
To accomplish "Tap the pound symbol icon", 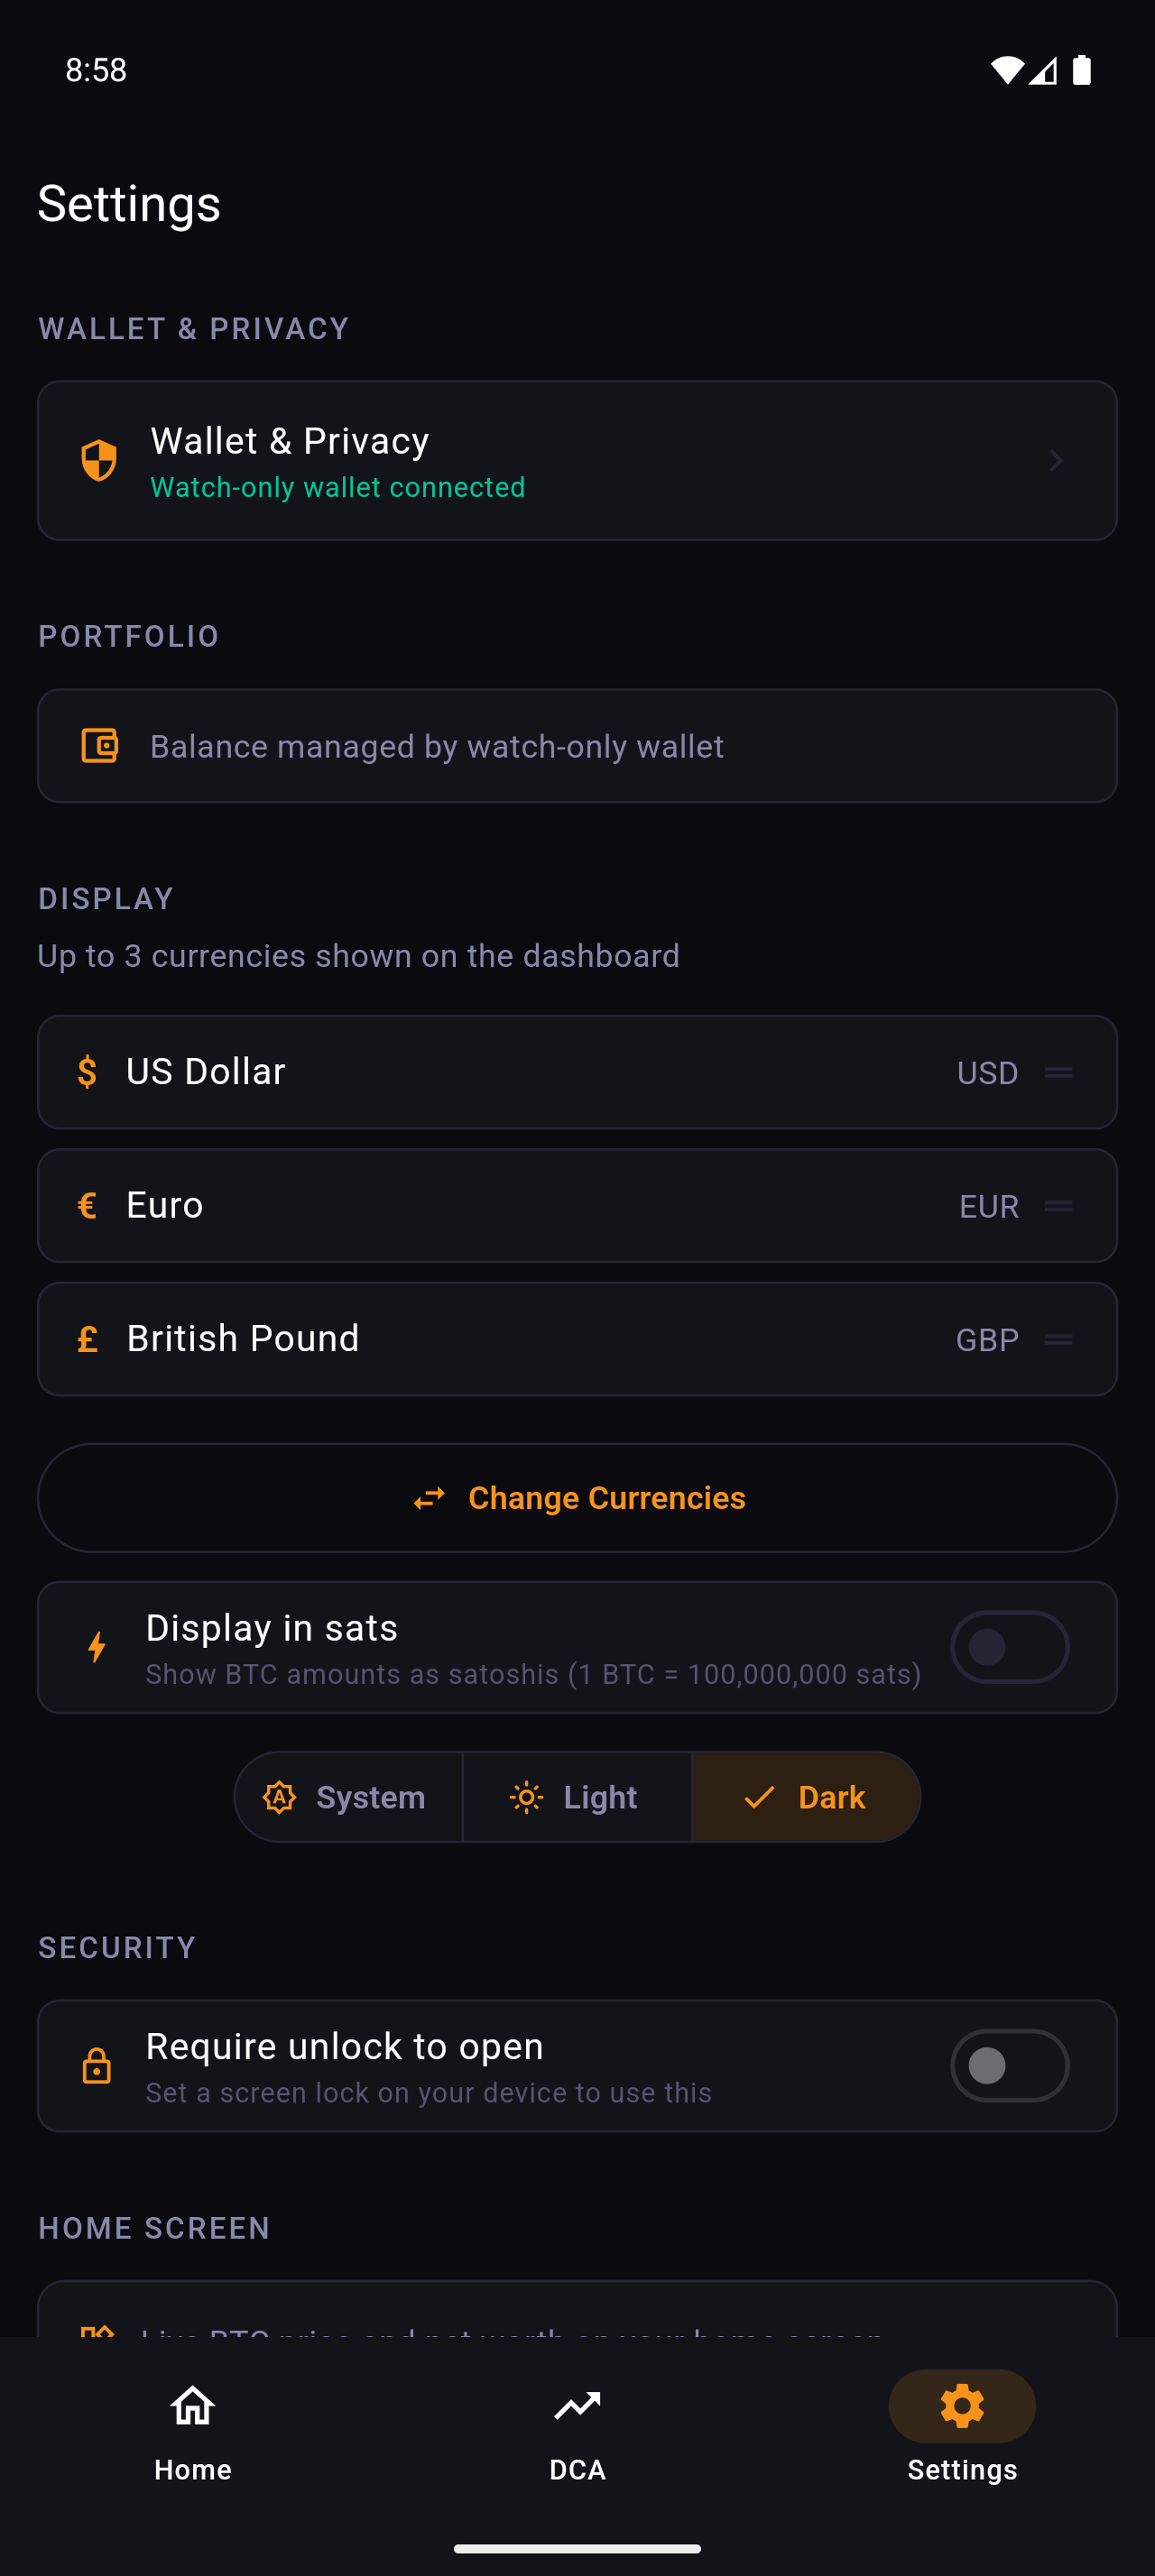I will (87, 1339).
